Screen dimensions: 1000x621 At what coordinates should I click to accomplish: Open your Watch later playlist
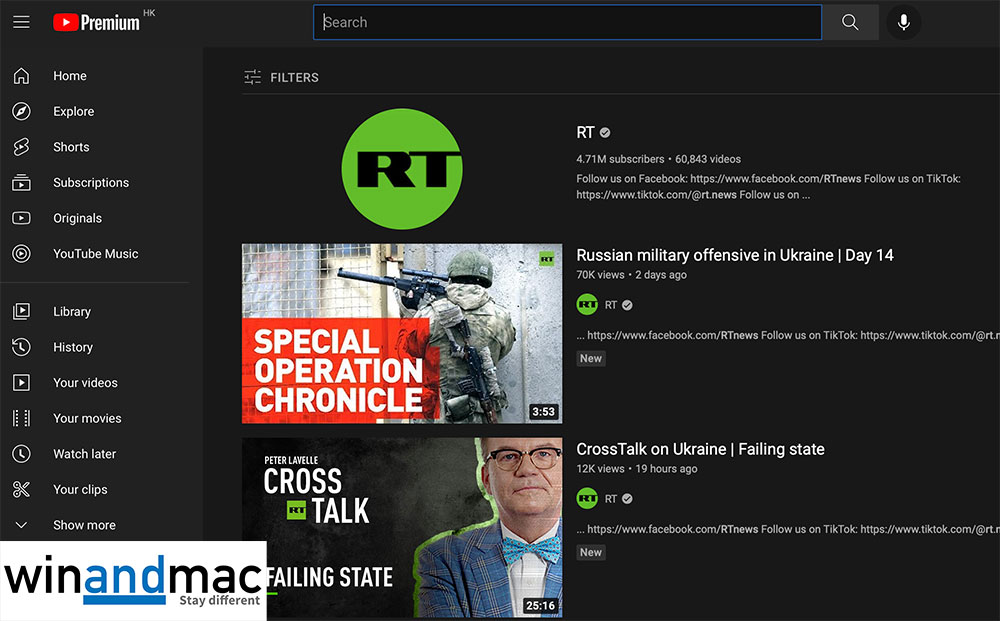coord(84,453)
